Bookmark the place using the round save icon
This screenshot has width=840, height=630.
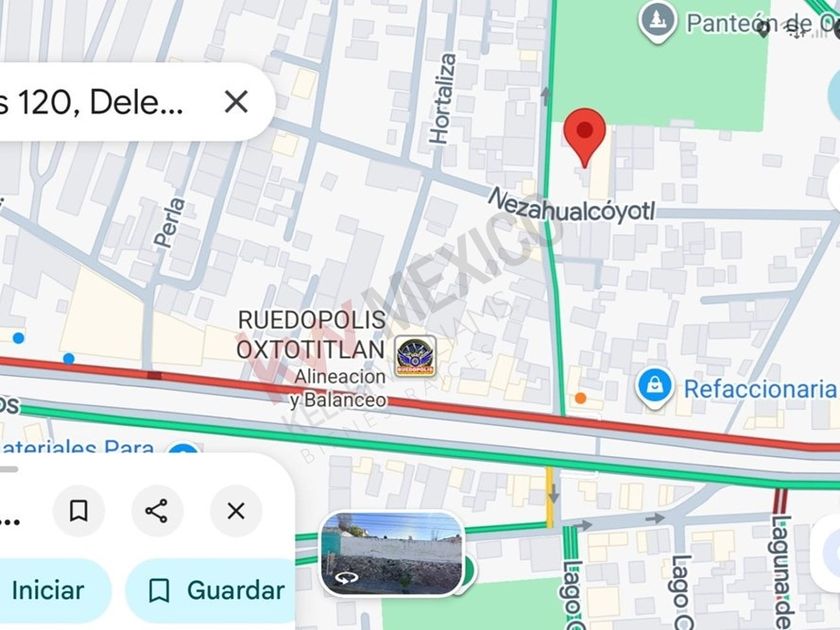tap(79, 511)
